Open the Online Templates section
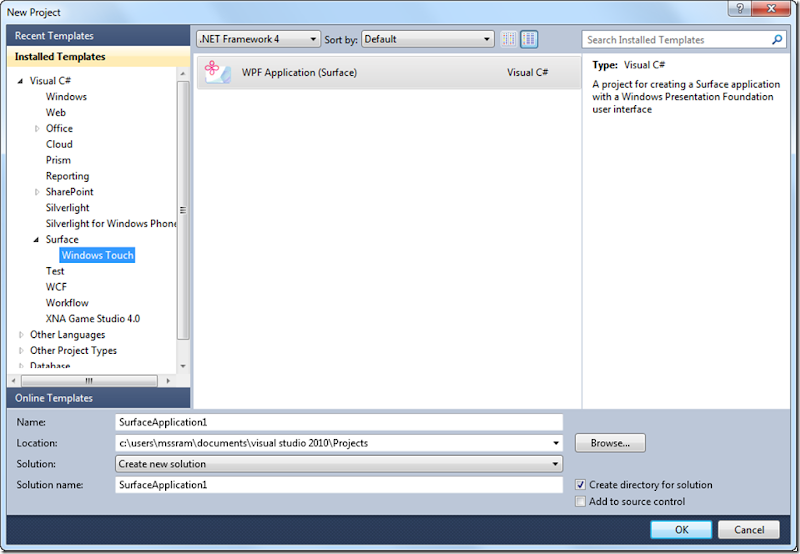800x554 pixels. pos(98,398)
